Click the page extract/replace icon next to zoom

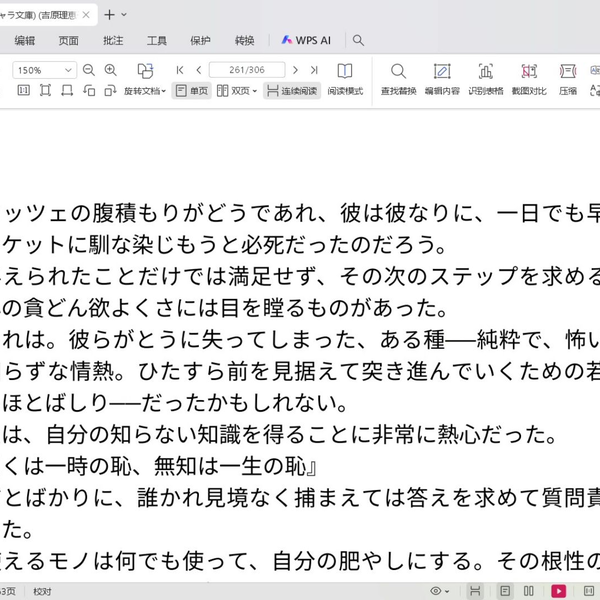tap(145, 70)
